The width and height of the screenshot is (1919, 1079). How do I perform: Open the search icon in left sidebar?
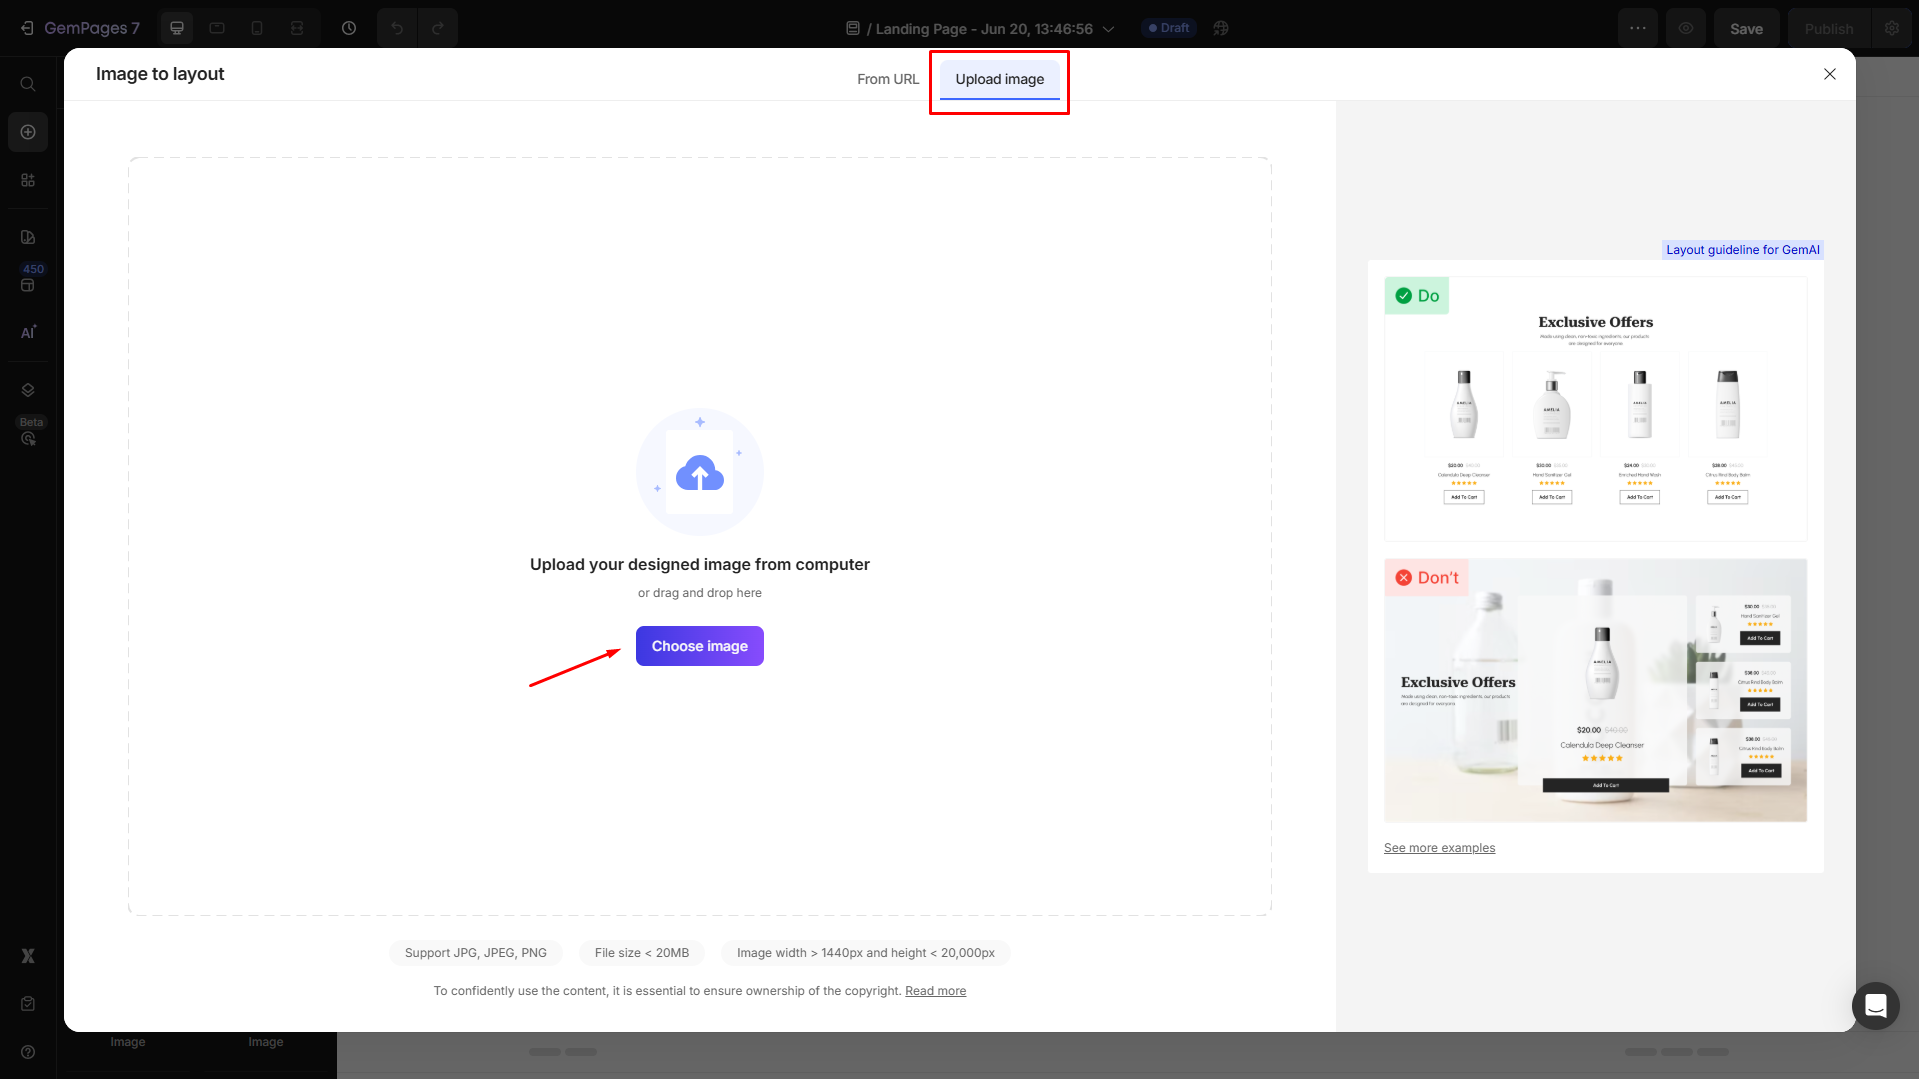[28, 84]
